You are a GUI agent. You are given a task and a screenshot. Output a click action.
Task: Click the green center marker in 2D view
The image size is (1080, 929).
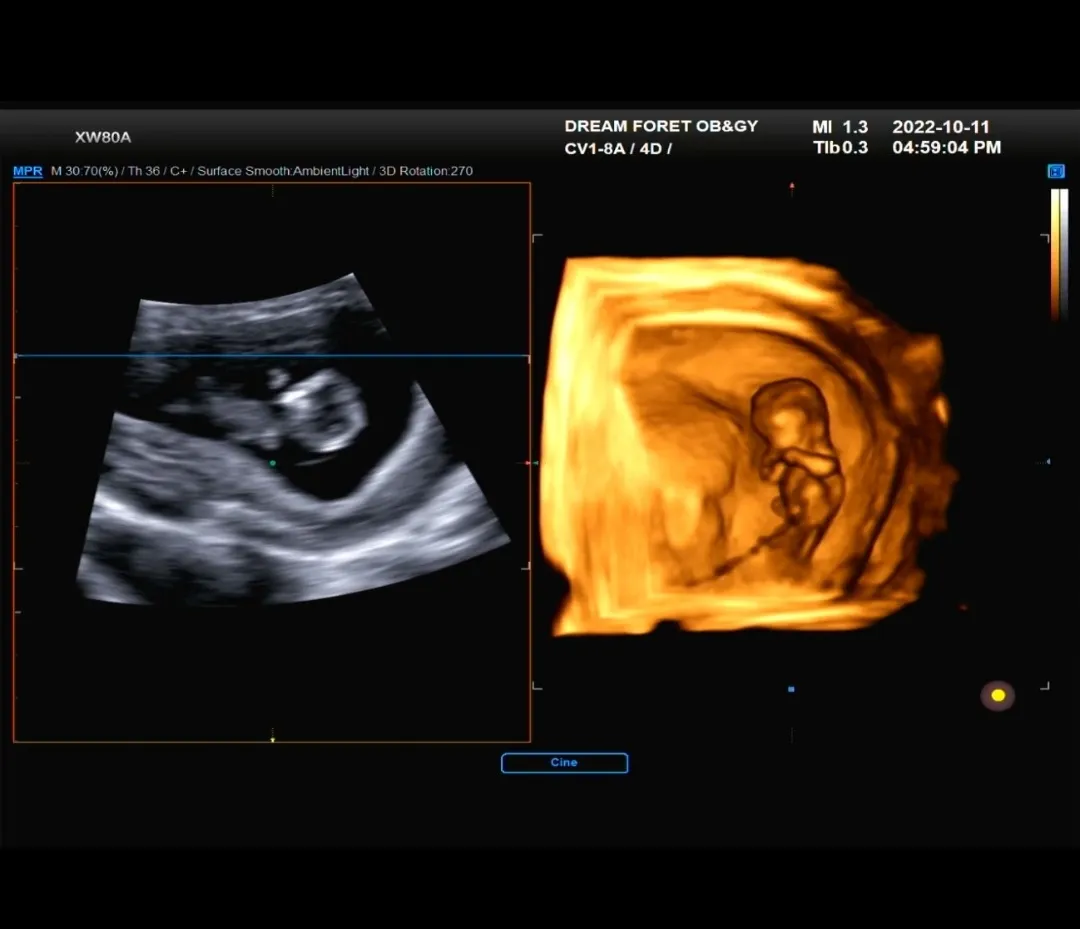point(273,463)
